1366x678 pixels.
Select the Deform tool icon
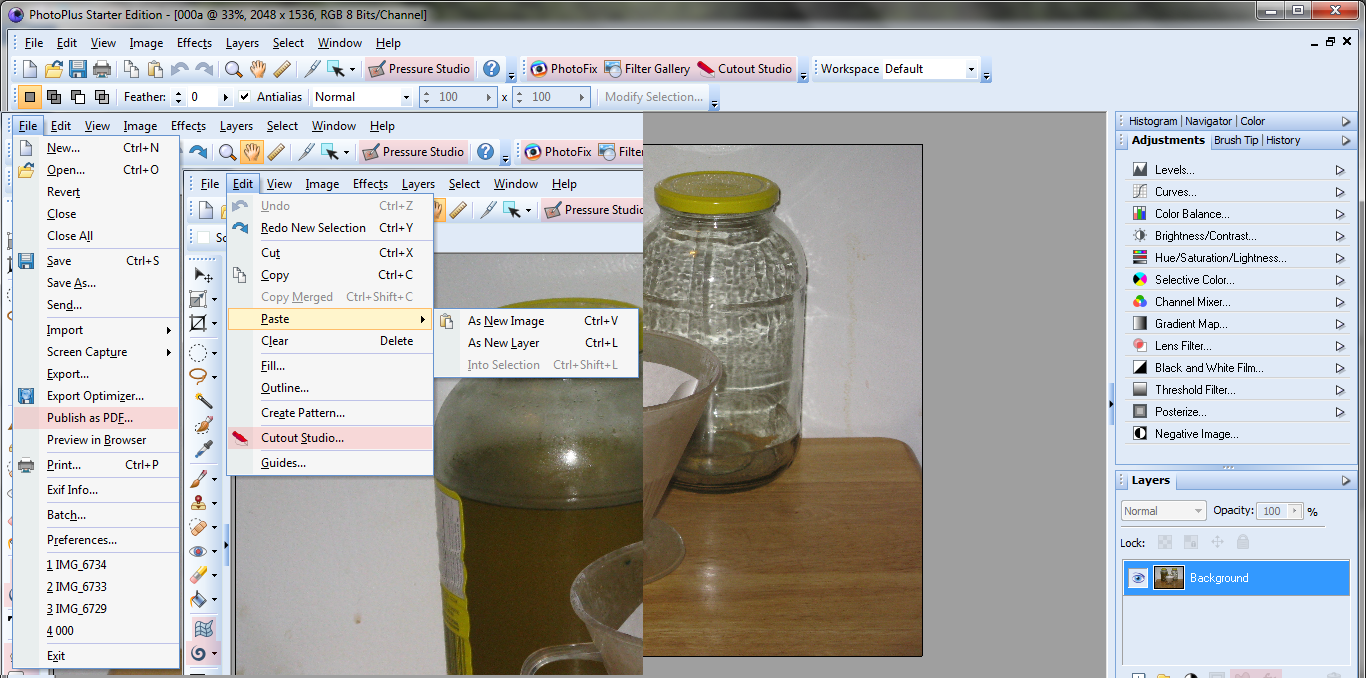click(200, 299)
